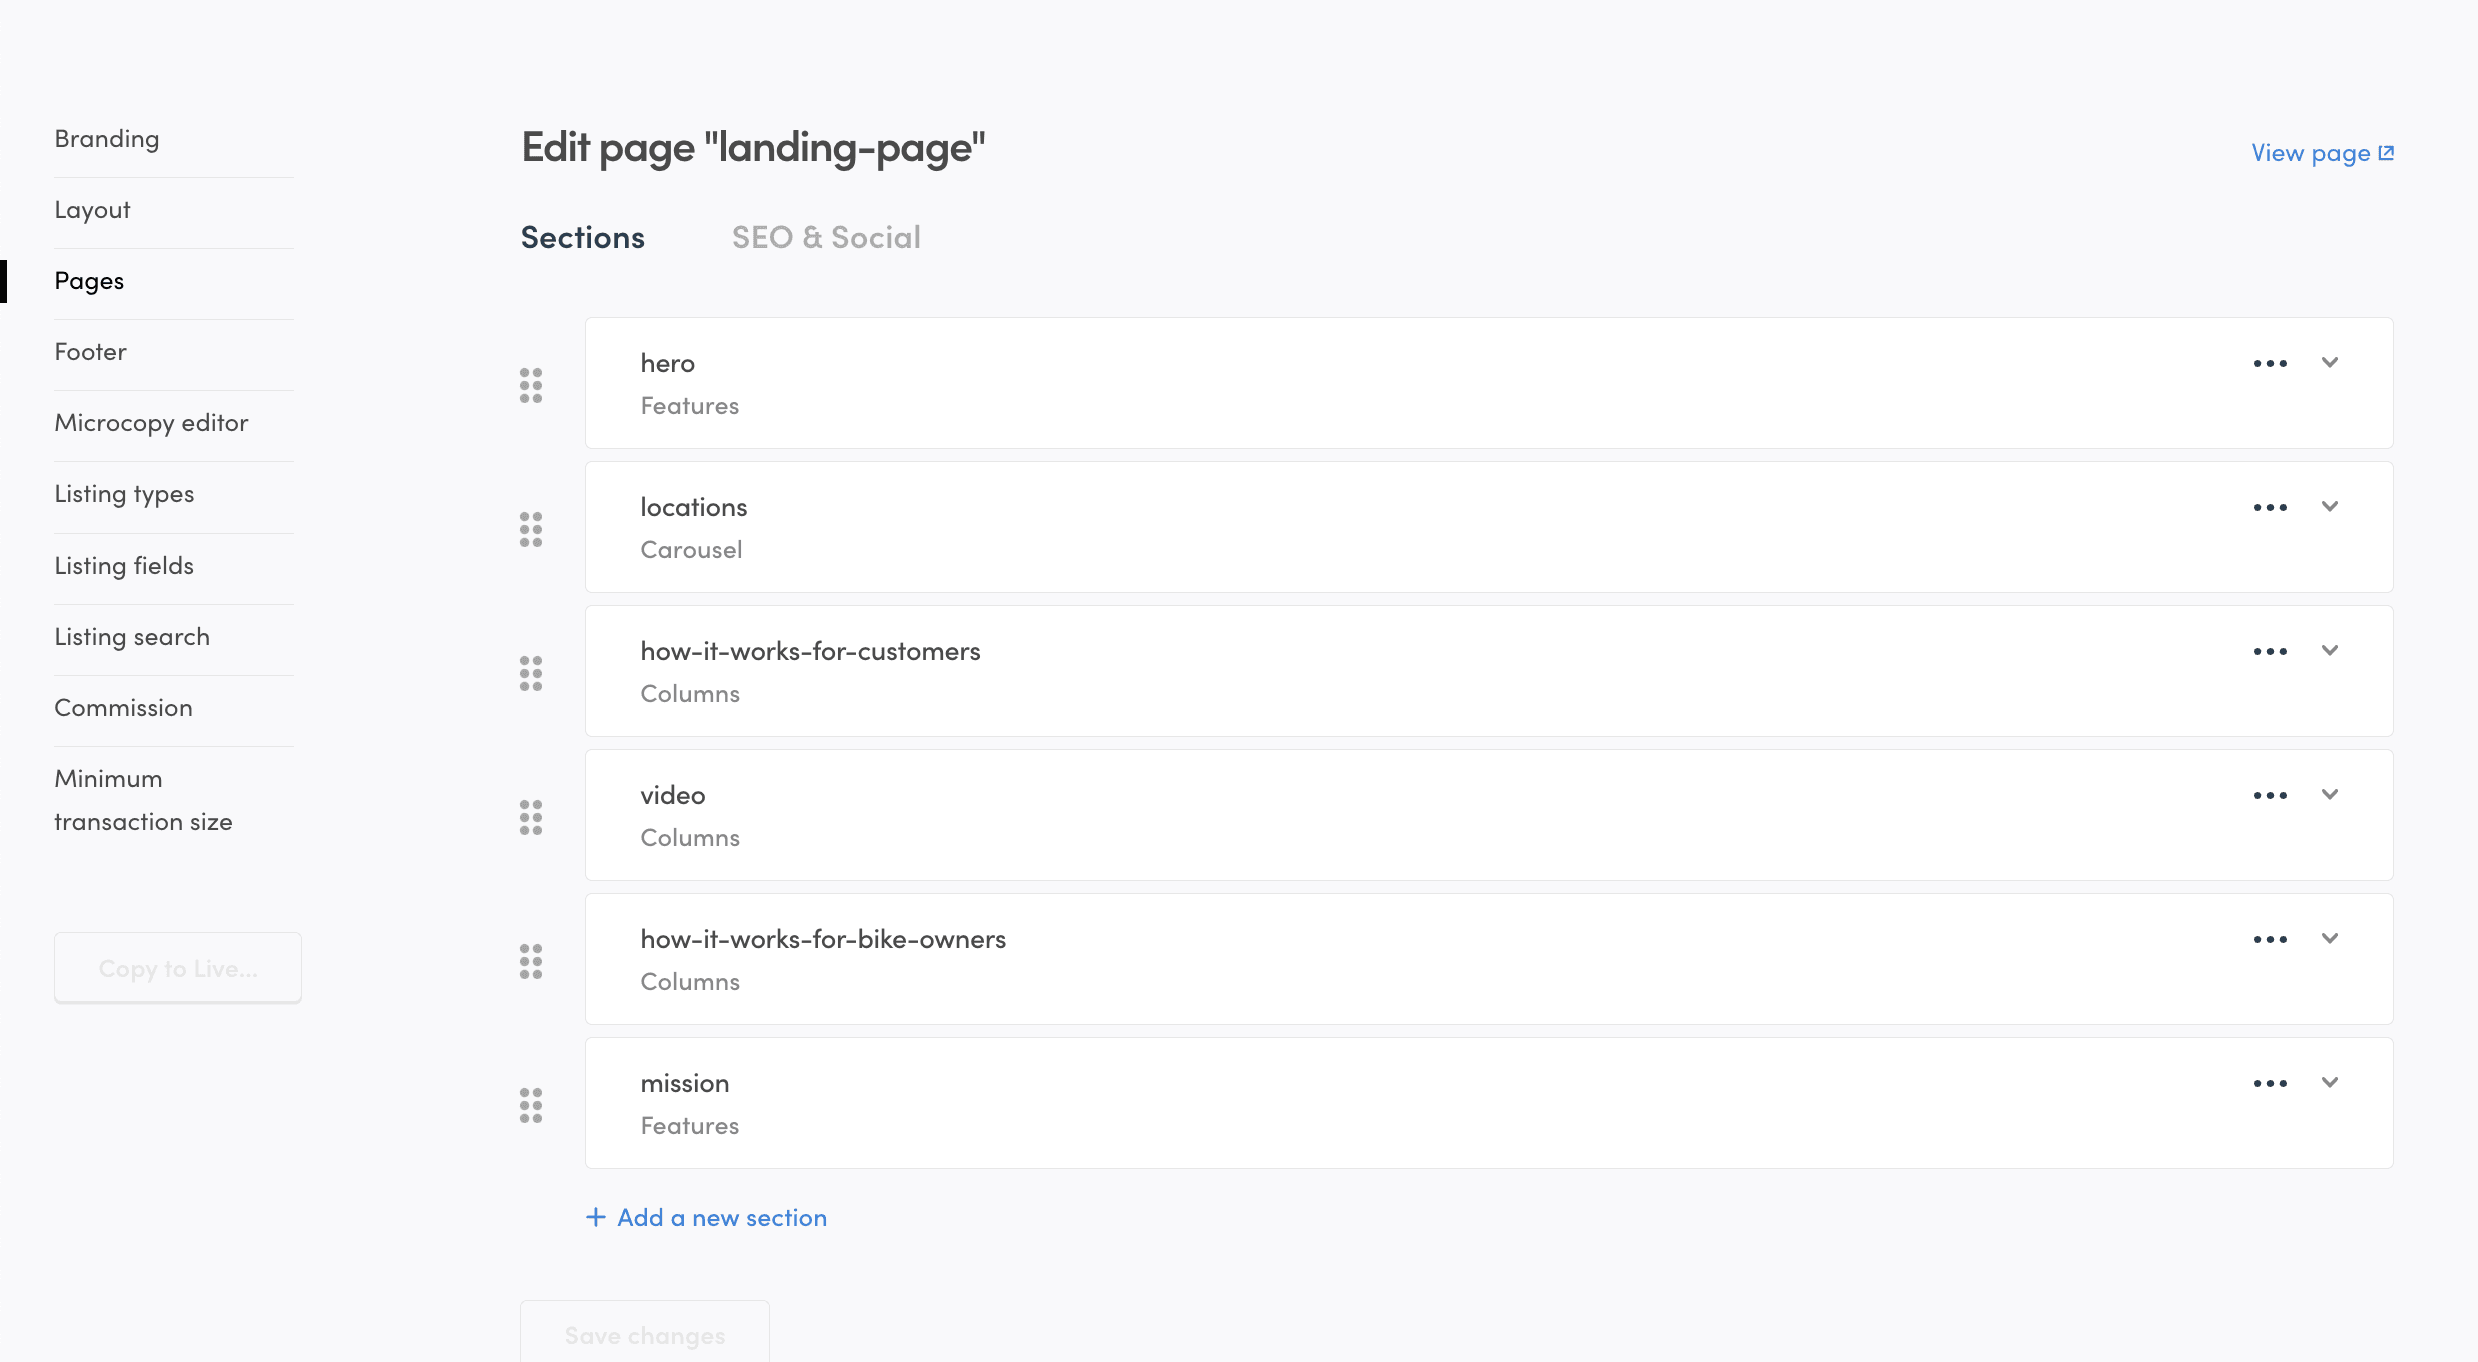Click the Save changes button
This screenshot has width=2478, height=1362.
[645, 1335]
